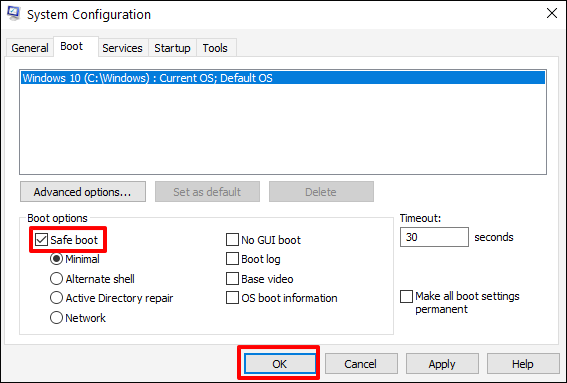Switch to the General tab

[30, 48]
